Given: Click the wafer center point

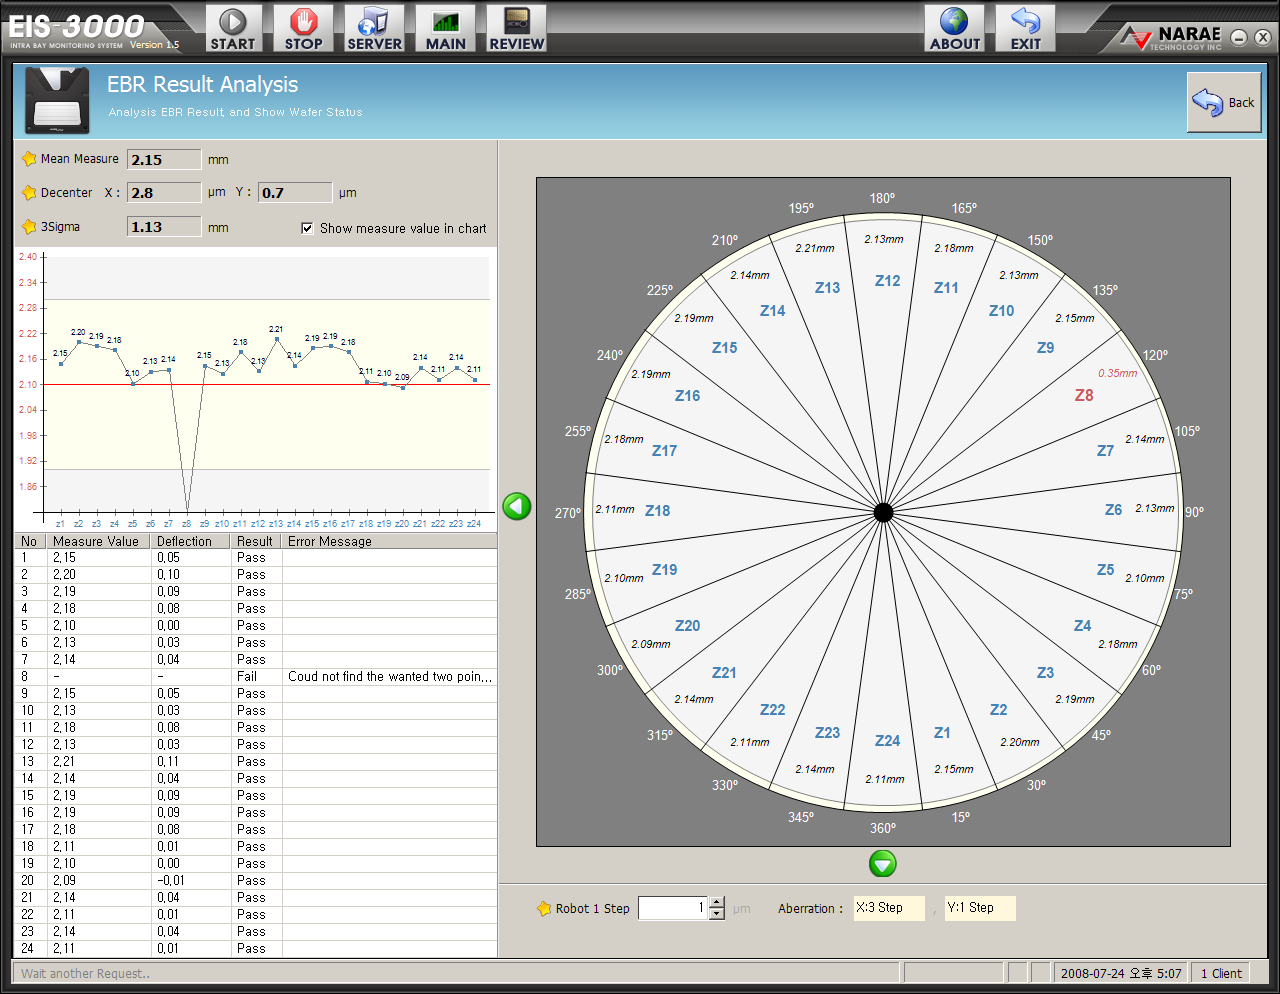Looking at the screenshot, I should coord(883,512).
